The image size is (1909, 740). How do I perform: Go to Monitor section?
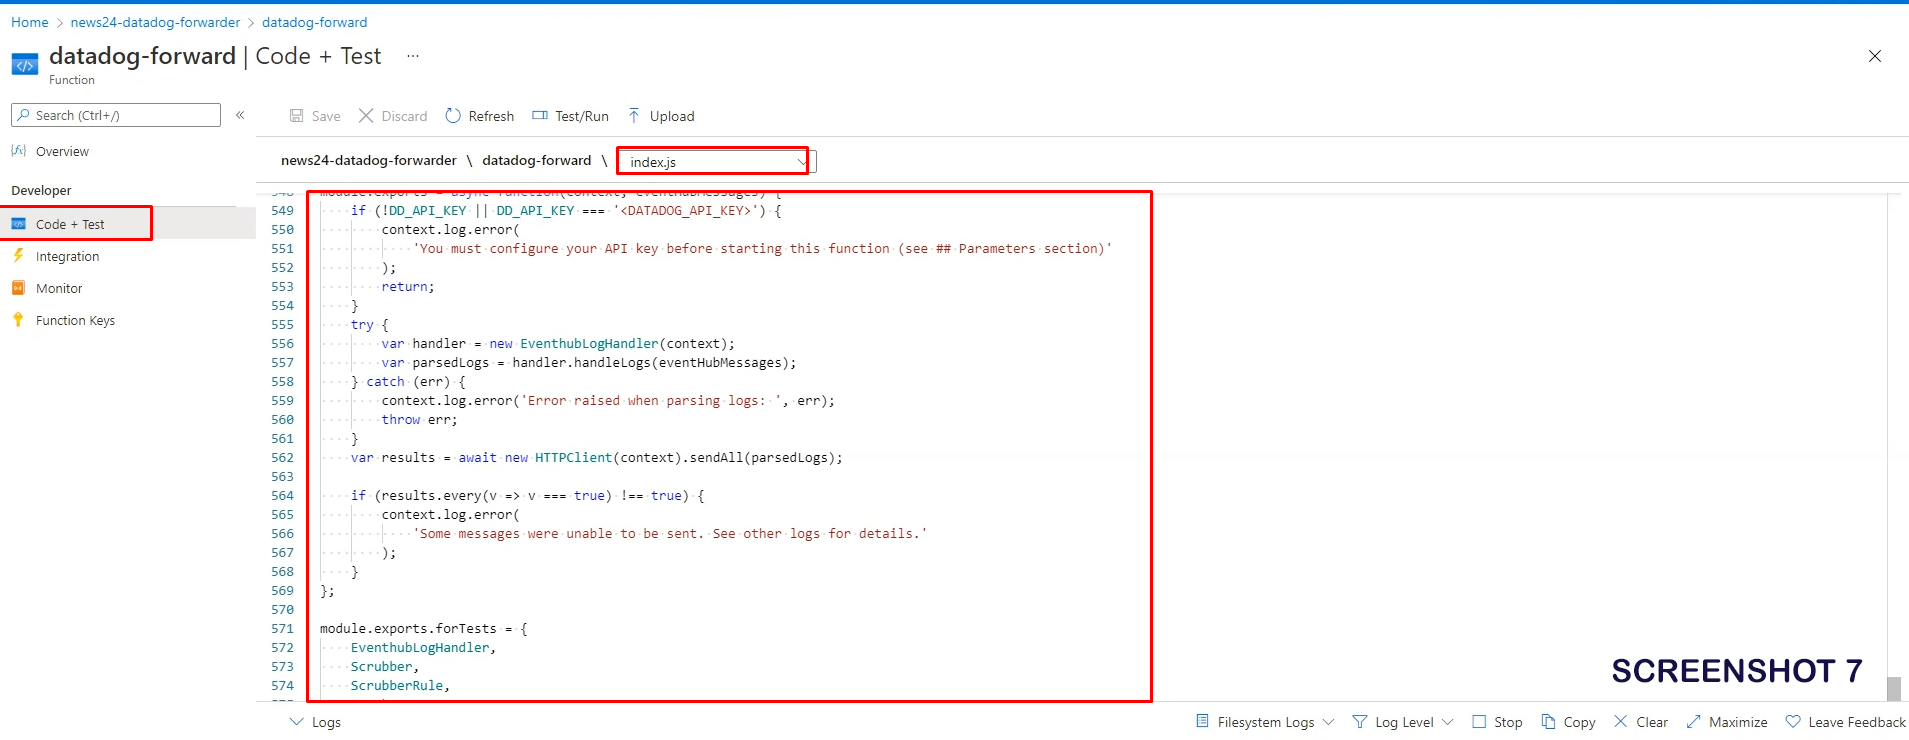(59, 289)
